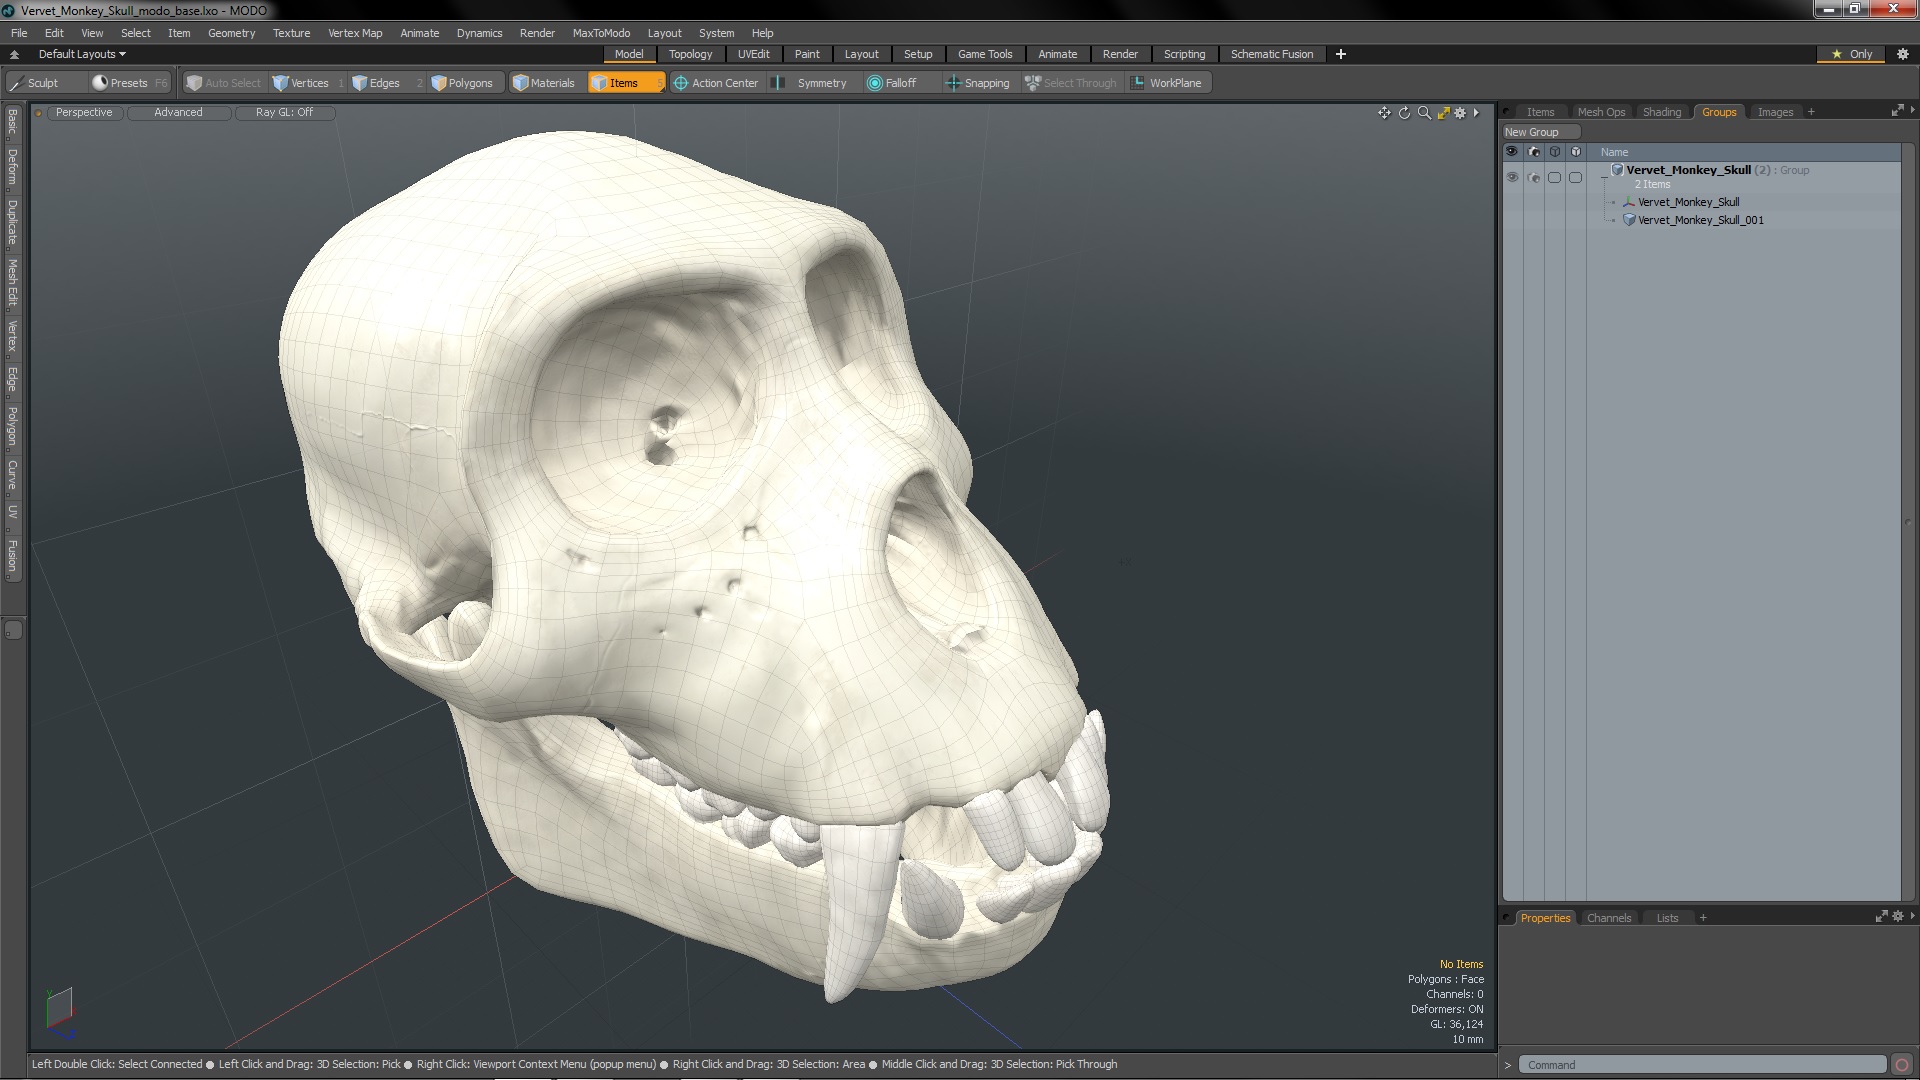Click the Command input field
Image resolution: width=1920 pixels, height=1080 pixels.
(x=1700, y=1065)
